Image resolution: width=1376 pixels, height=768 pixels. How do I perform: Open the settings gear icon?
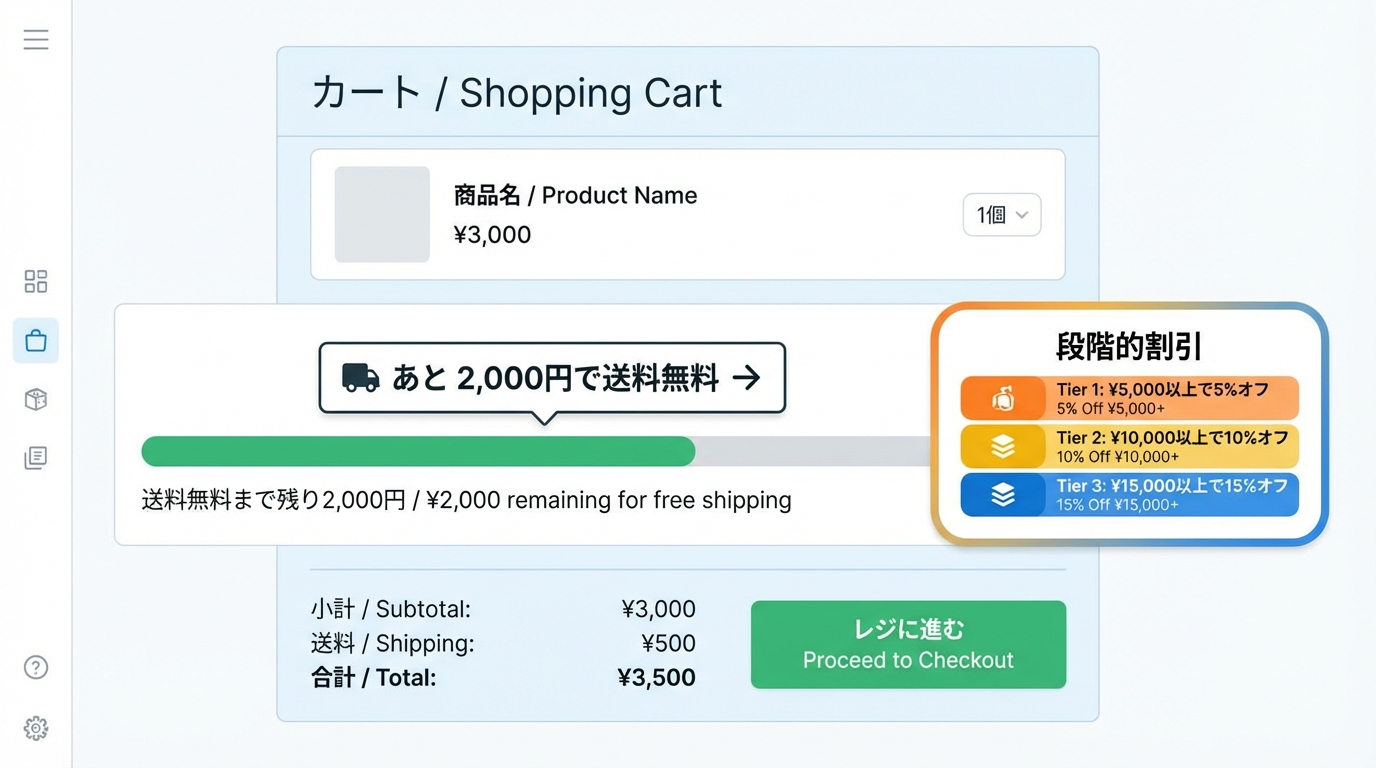(x=35, y=728)
